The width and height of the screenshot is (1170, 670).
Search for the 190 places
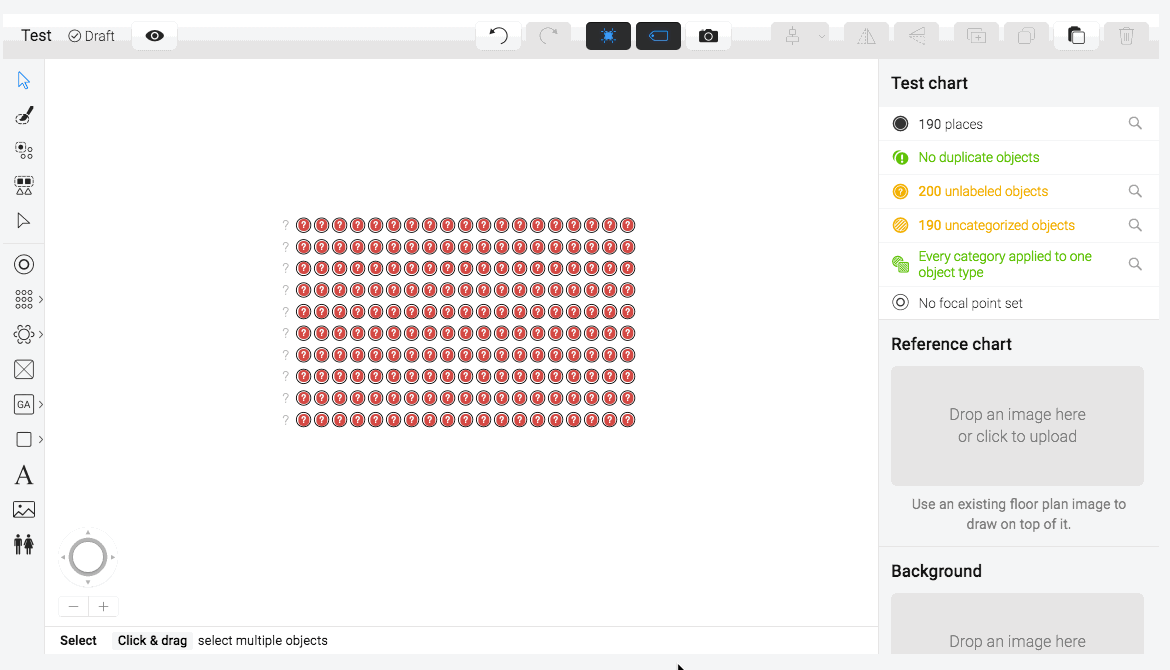[x=1135, y=124]
